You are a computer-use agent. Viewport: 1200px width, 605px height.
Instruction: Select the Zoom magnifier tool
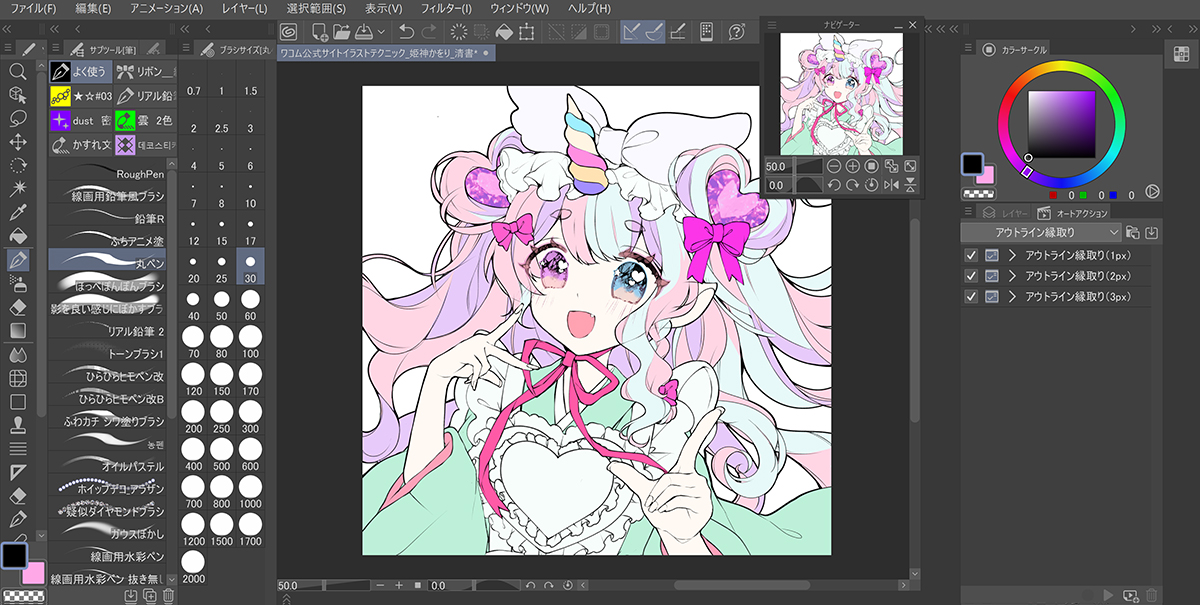(x=17, y=71)
